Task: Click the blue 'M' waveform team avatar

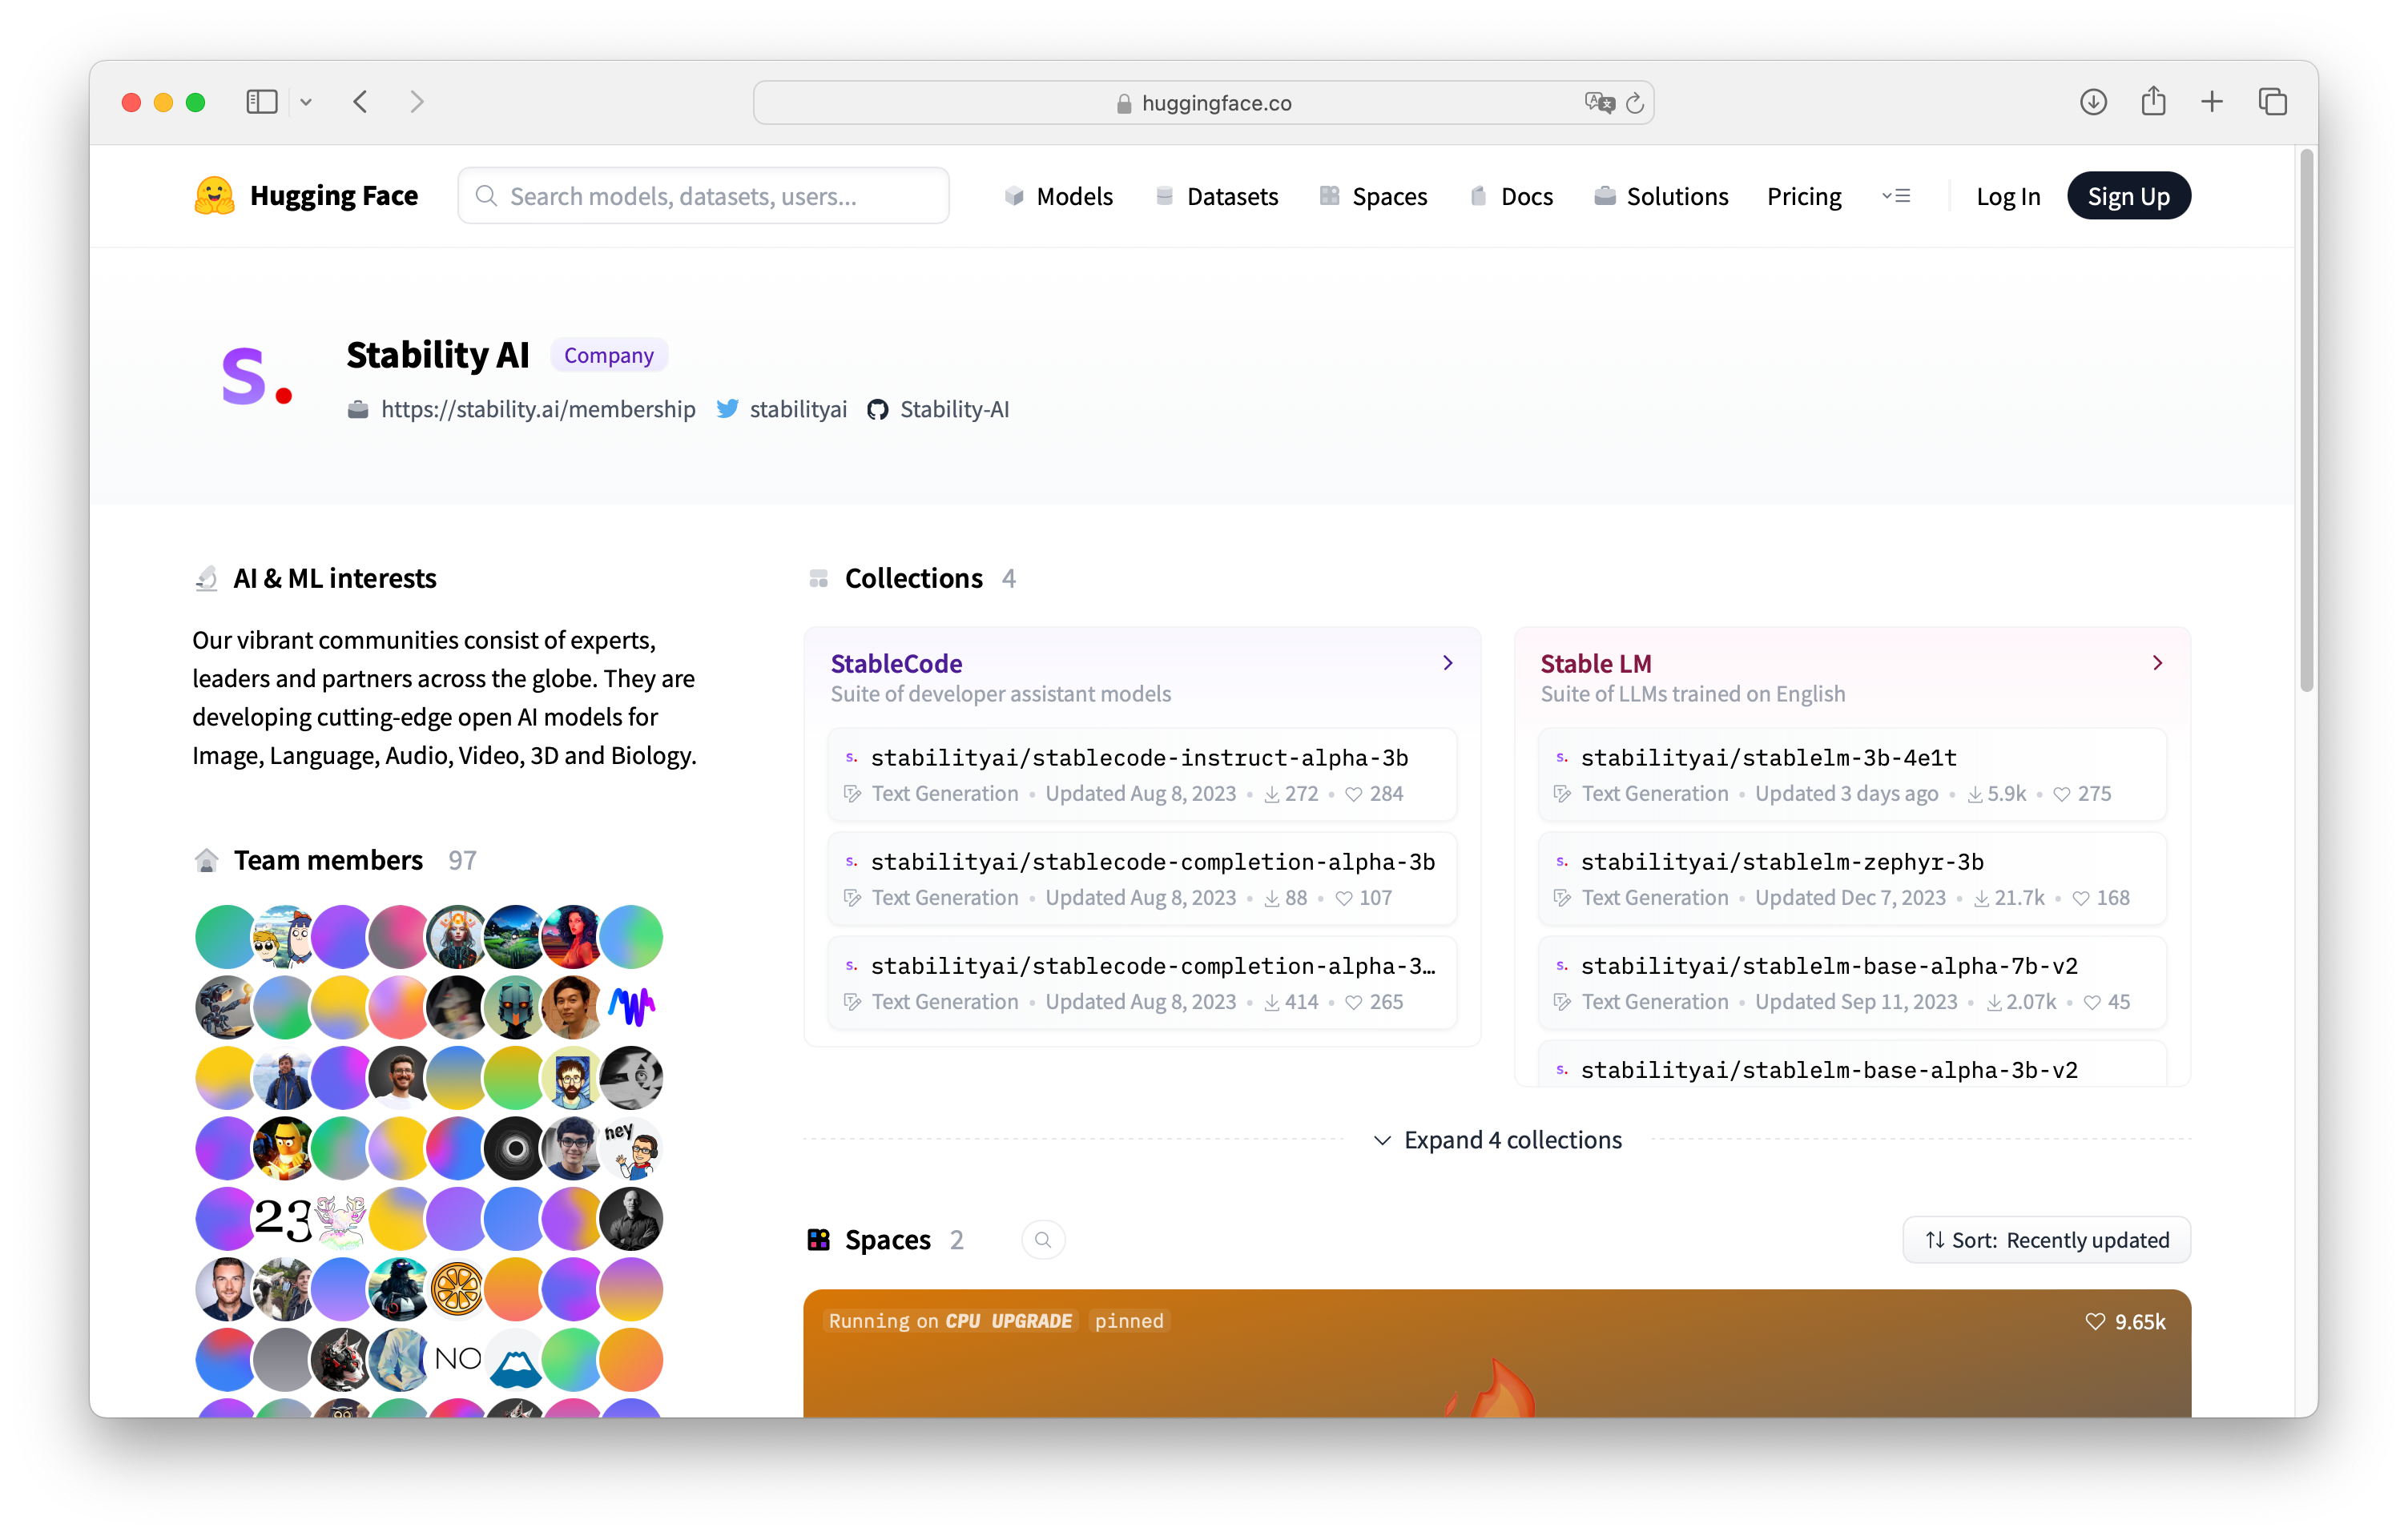Action: 631,1007
